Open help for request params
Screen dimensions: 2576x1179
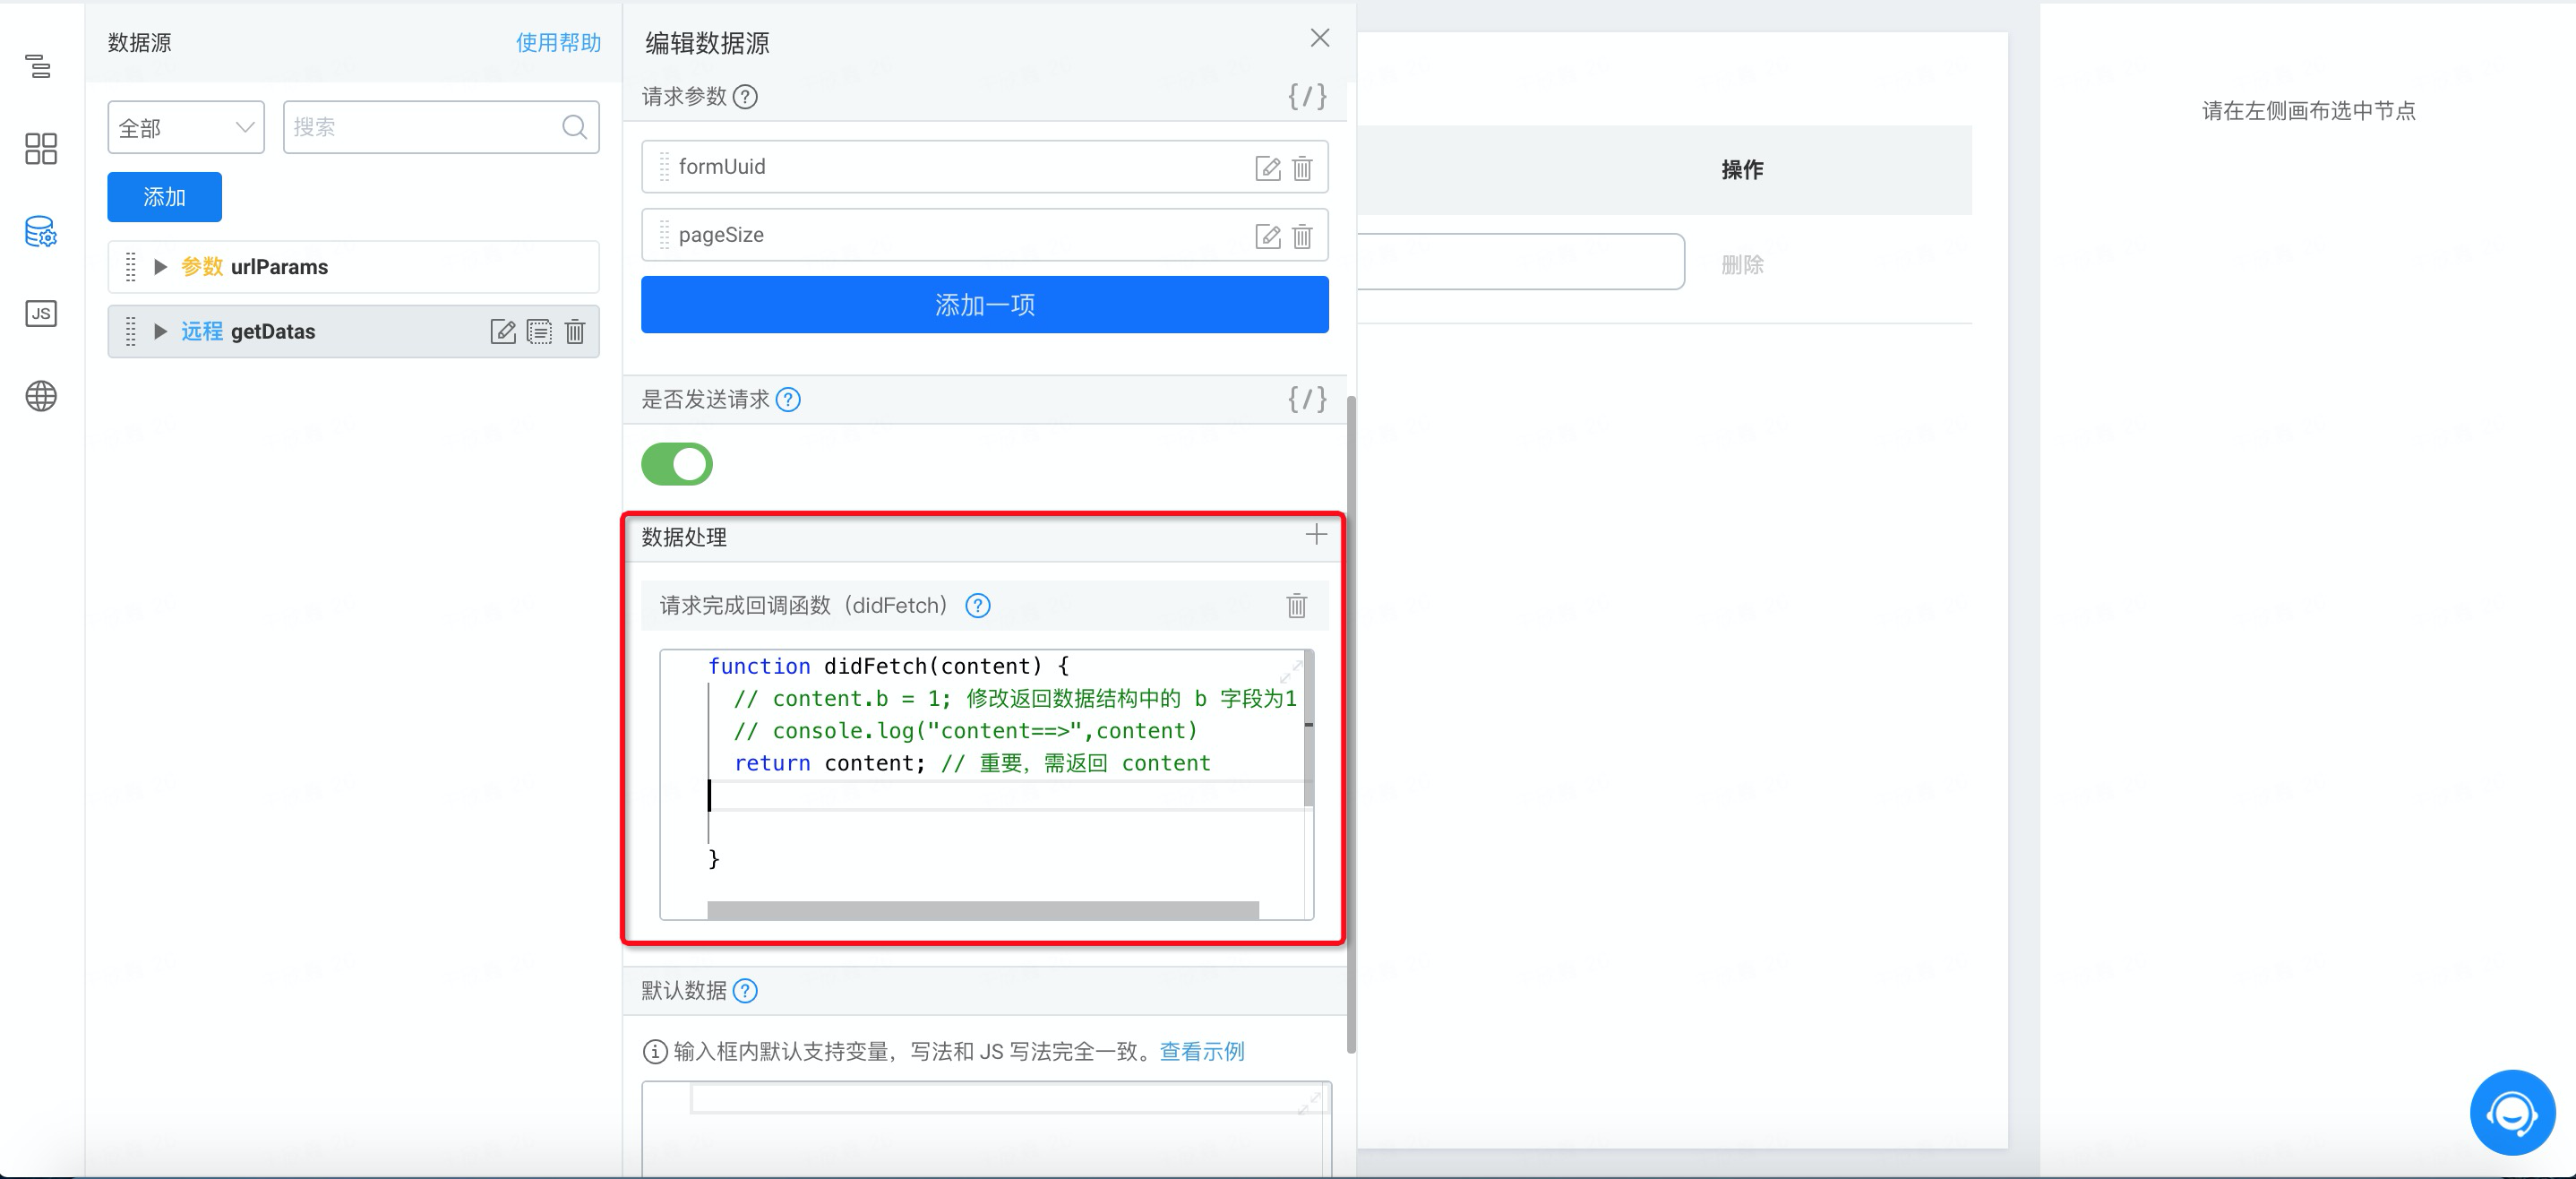click(x=745, y=97)
